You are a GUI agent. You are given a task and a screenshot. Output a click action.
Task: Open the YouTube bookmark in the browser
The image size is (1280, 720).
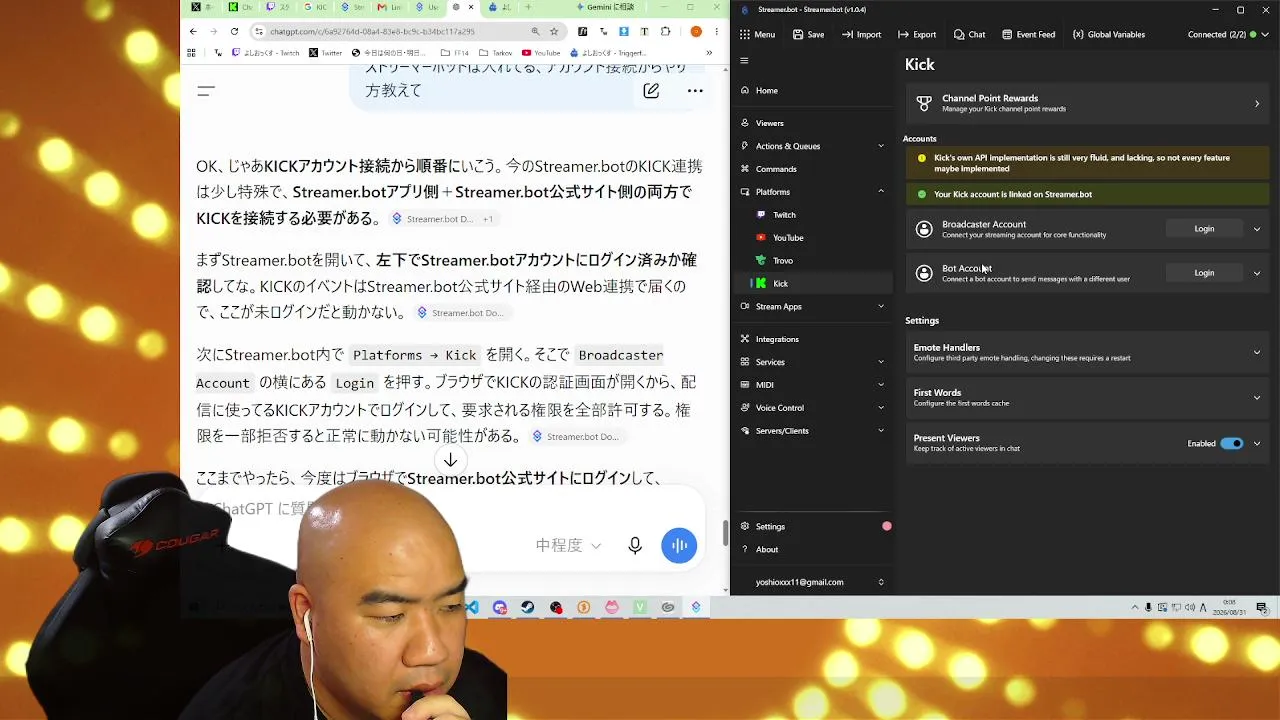pyautogui.click(x=541, y=53)
